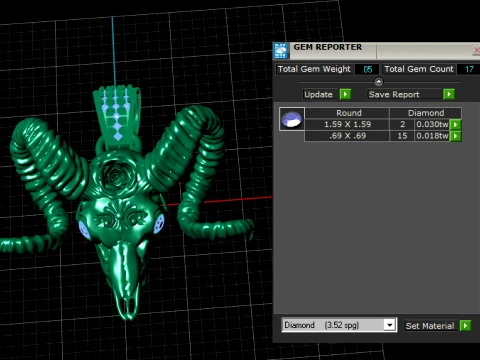Click the Gem Reporter panel icon
This screenshot has height=360, width=480.
(x=281, y=51)
